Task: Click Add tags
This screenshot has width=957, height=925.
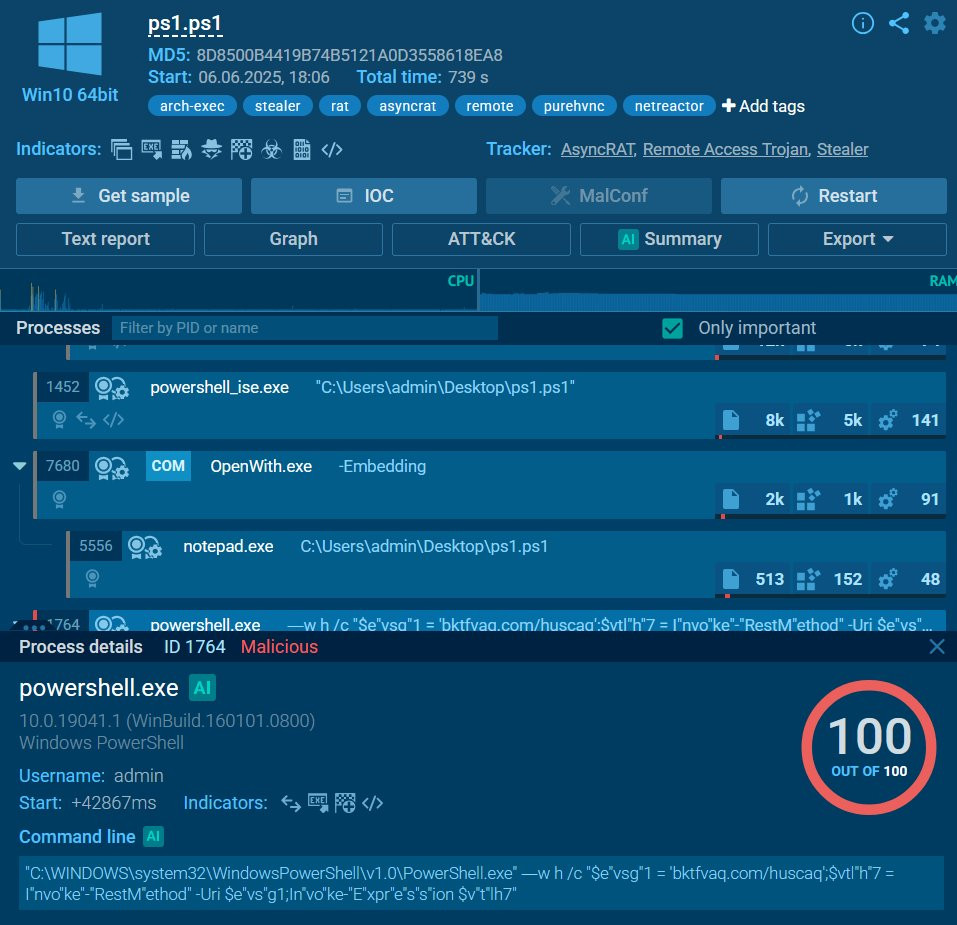Action: pyautogui.click(x=764, y=106)
